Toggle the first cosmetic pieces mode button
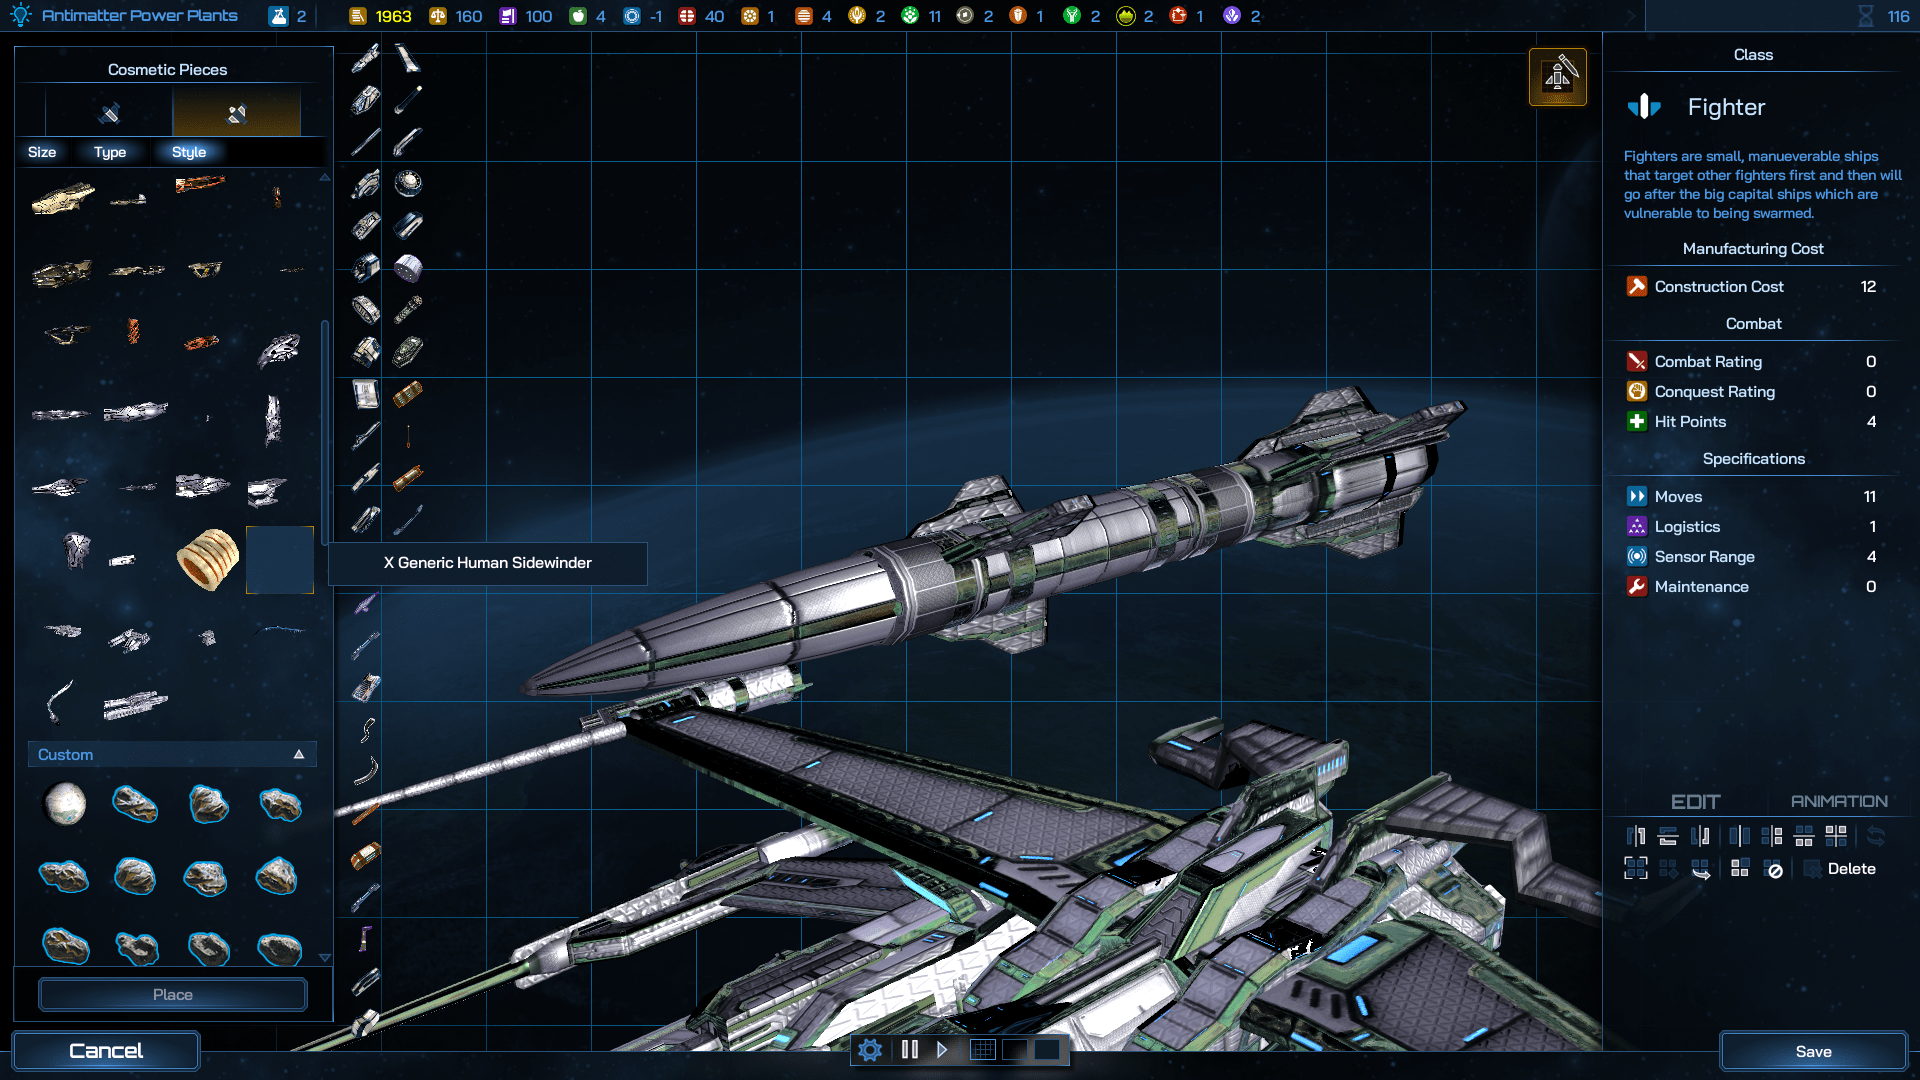 pyautogui.click(x=109, y=113)
